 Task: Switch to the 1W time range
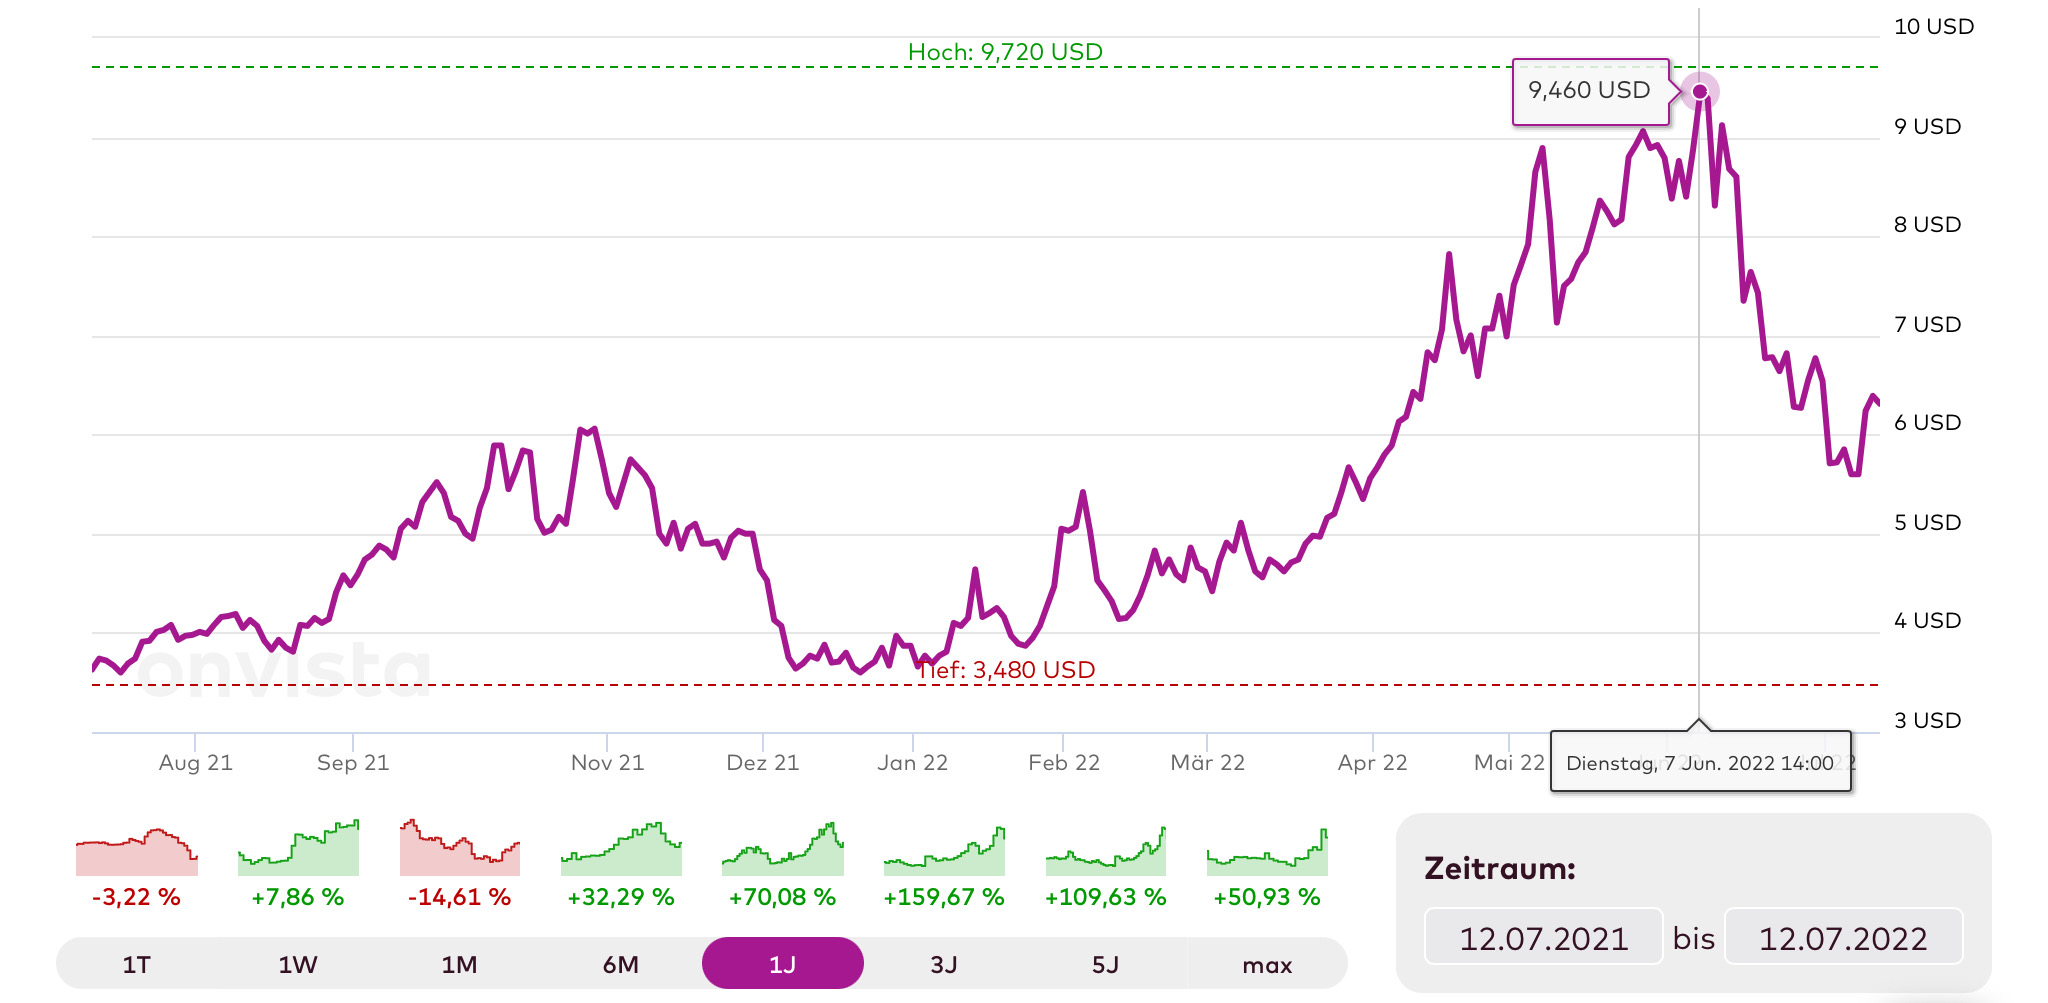298,964
